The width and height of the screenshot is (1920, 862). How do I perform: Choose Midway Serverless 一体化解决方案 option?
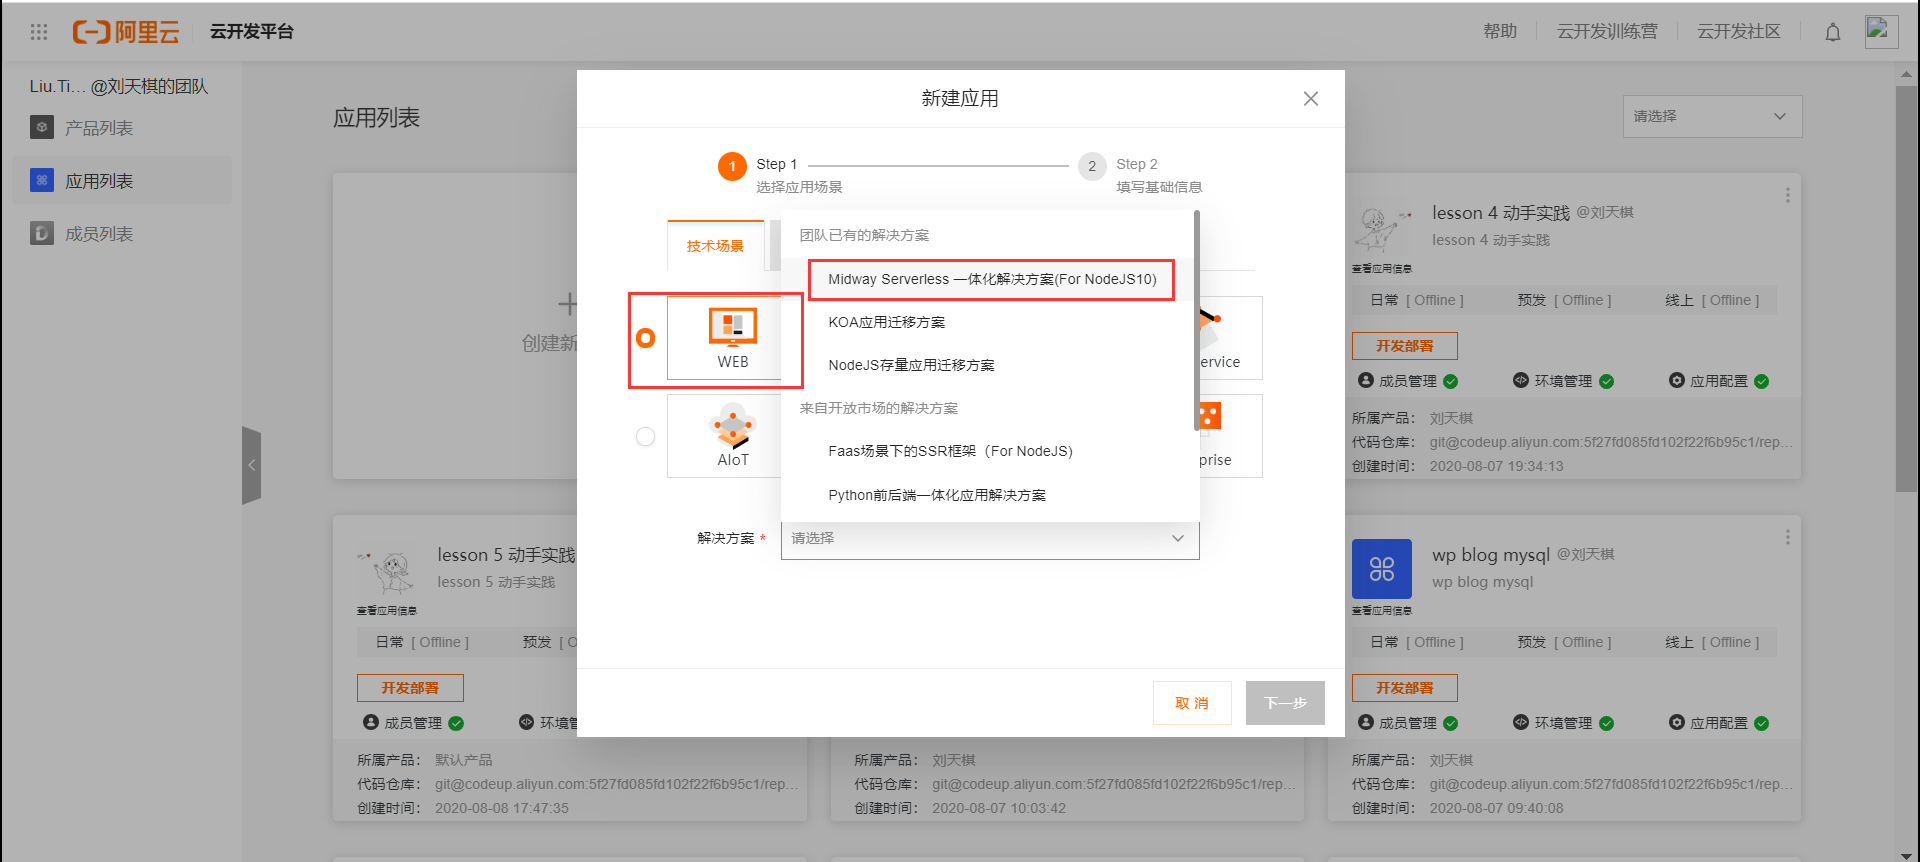tap(992, 279)
